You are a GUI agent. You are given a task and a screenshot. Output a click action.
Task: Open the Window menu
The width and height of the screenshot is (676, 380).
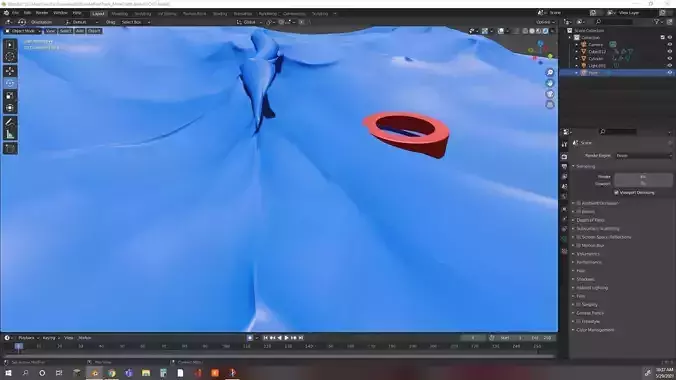pos(60,13)
